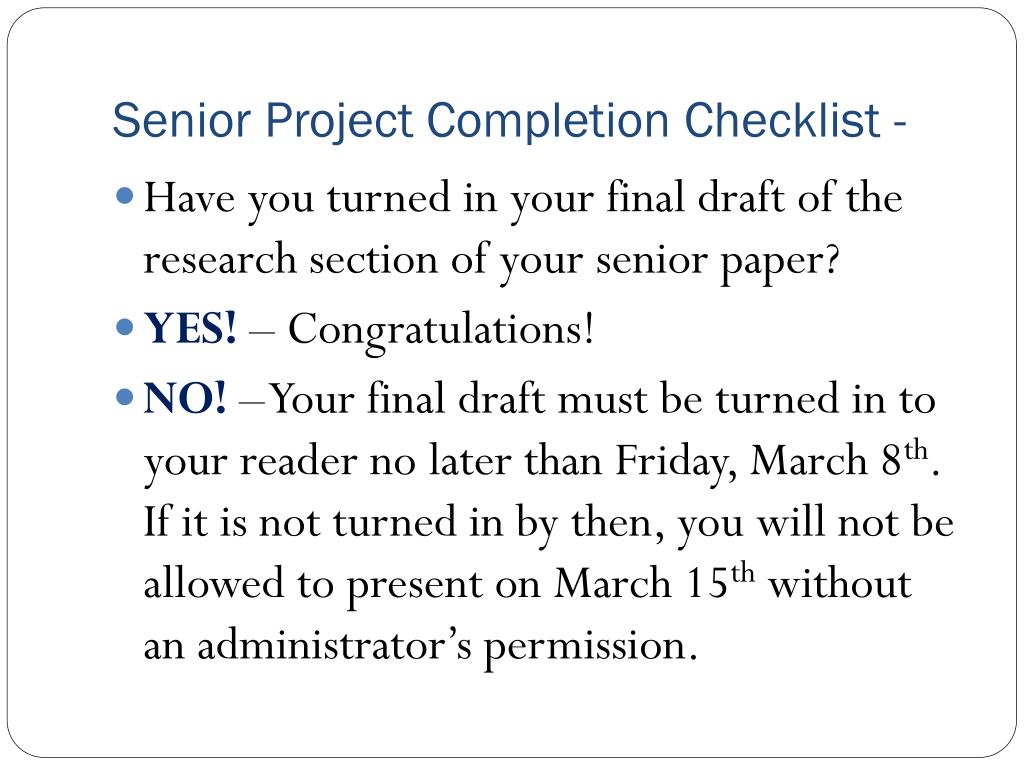Click the word 'without' after March 15th
Image resolution: width=1024 pixels, height=768 pixels.
(840, 581)
